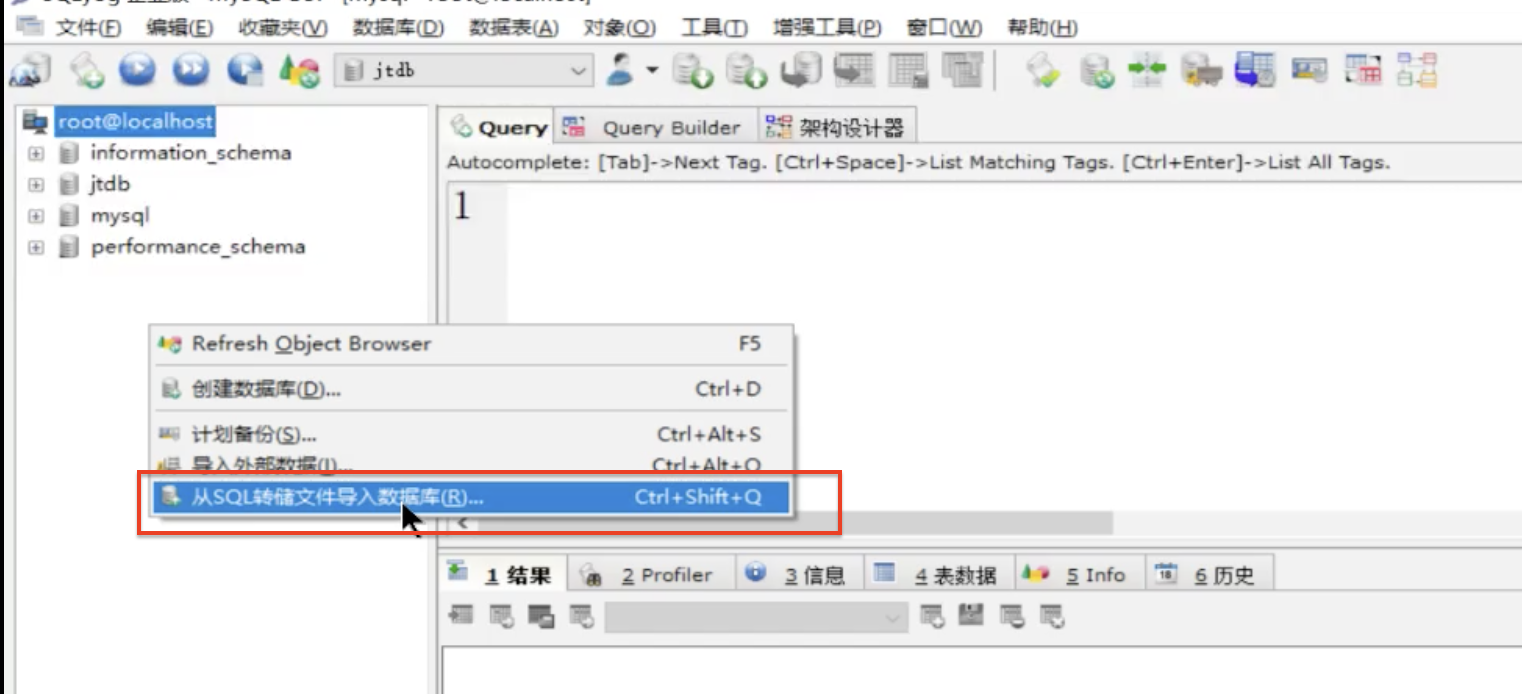The image size is (1522, 694).
Task: Switch to the 1 结果 tab
Action: point(505,575)
